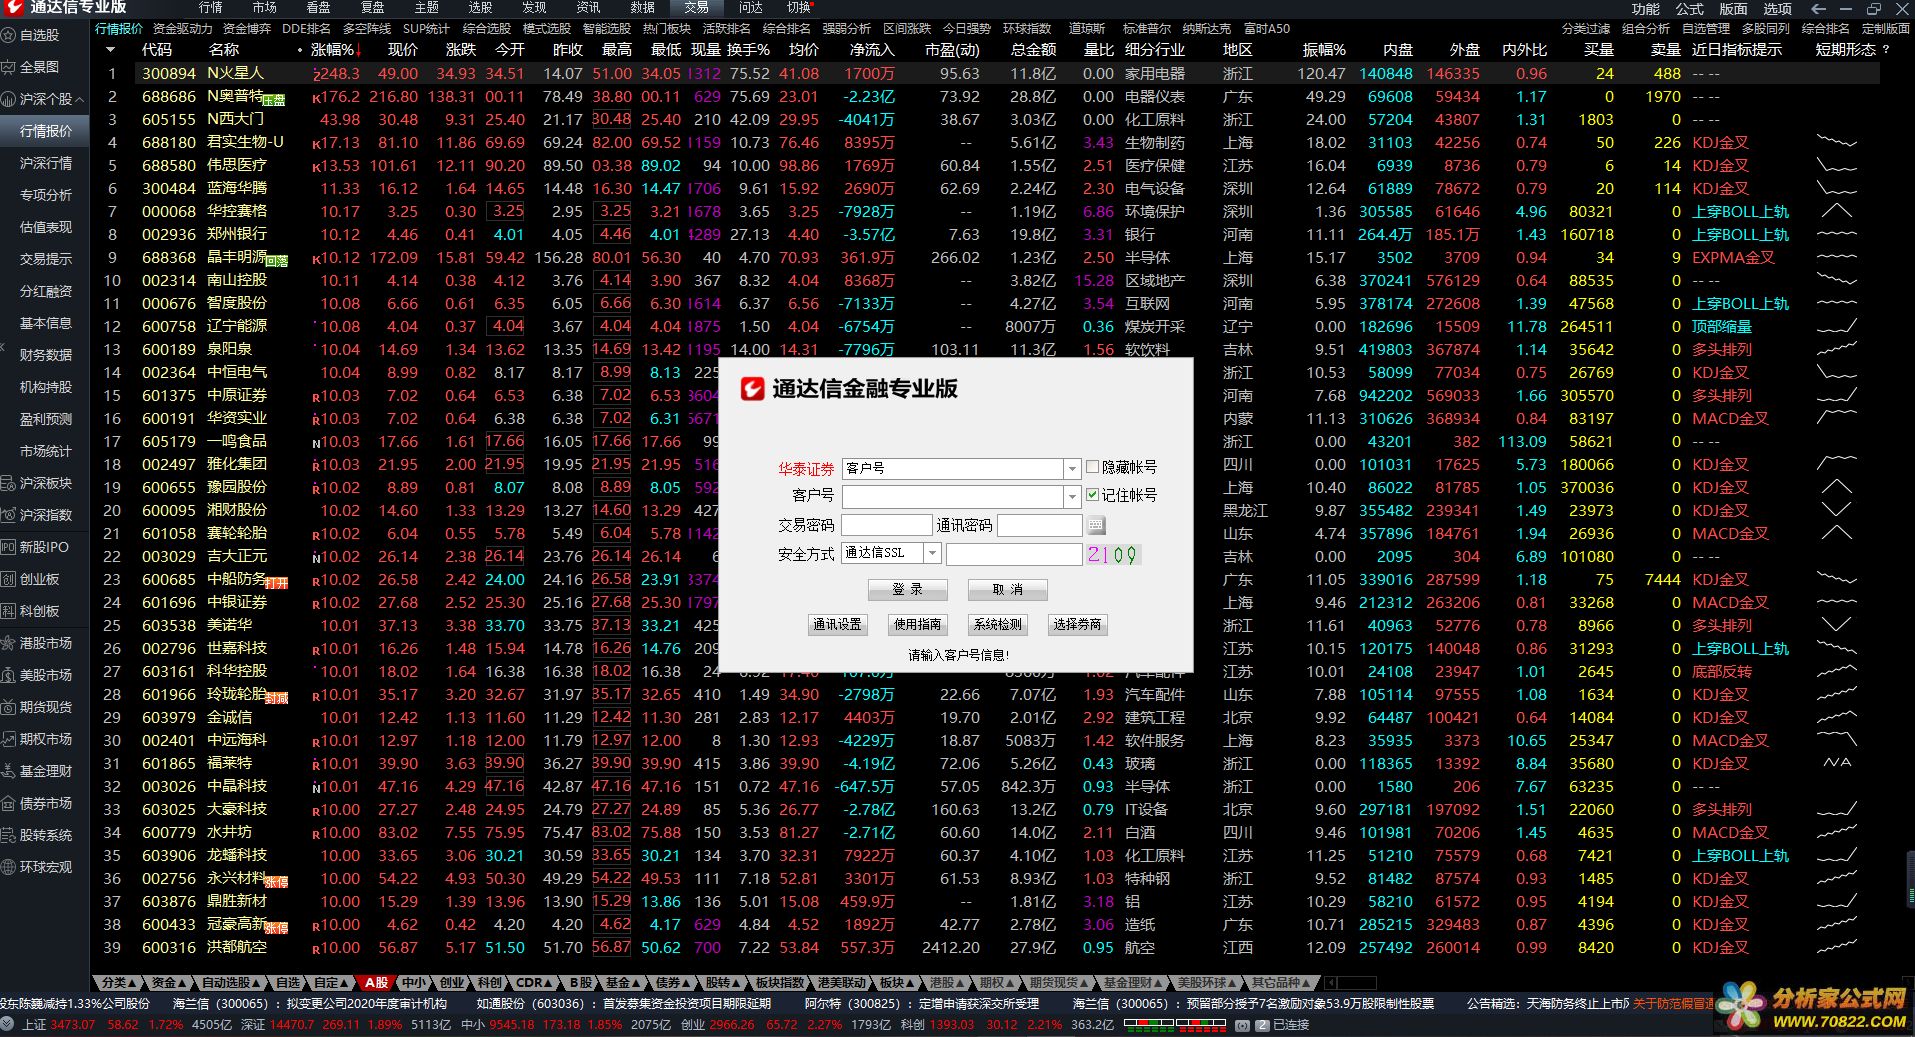
Task: Click the 使用指南 button
Action: [x=918, y=625]
